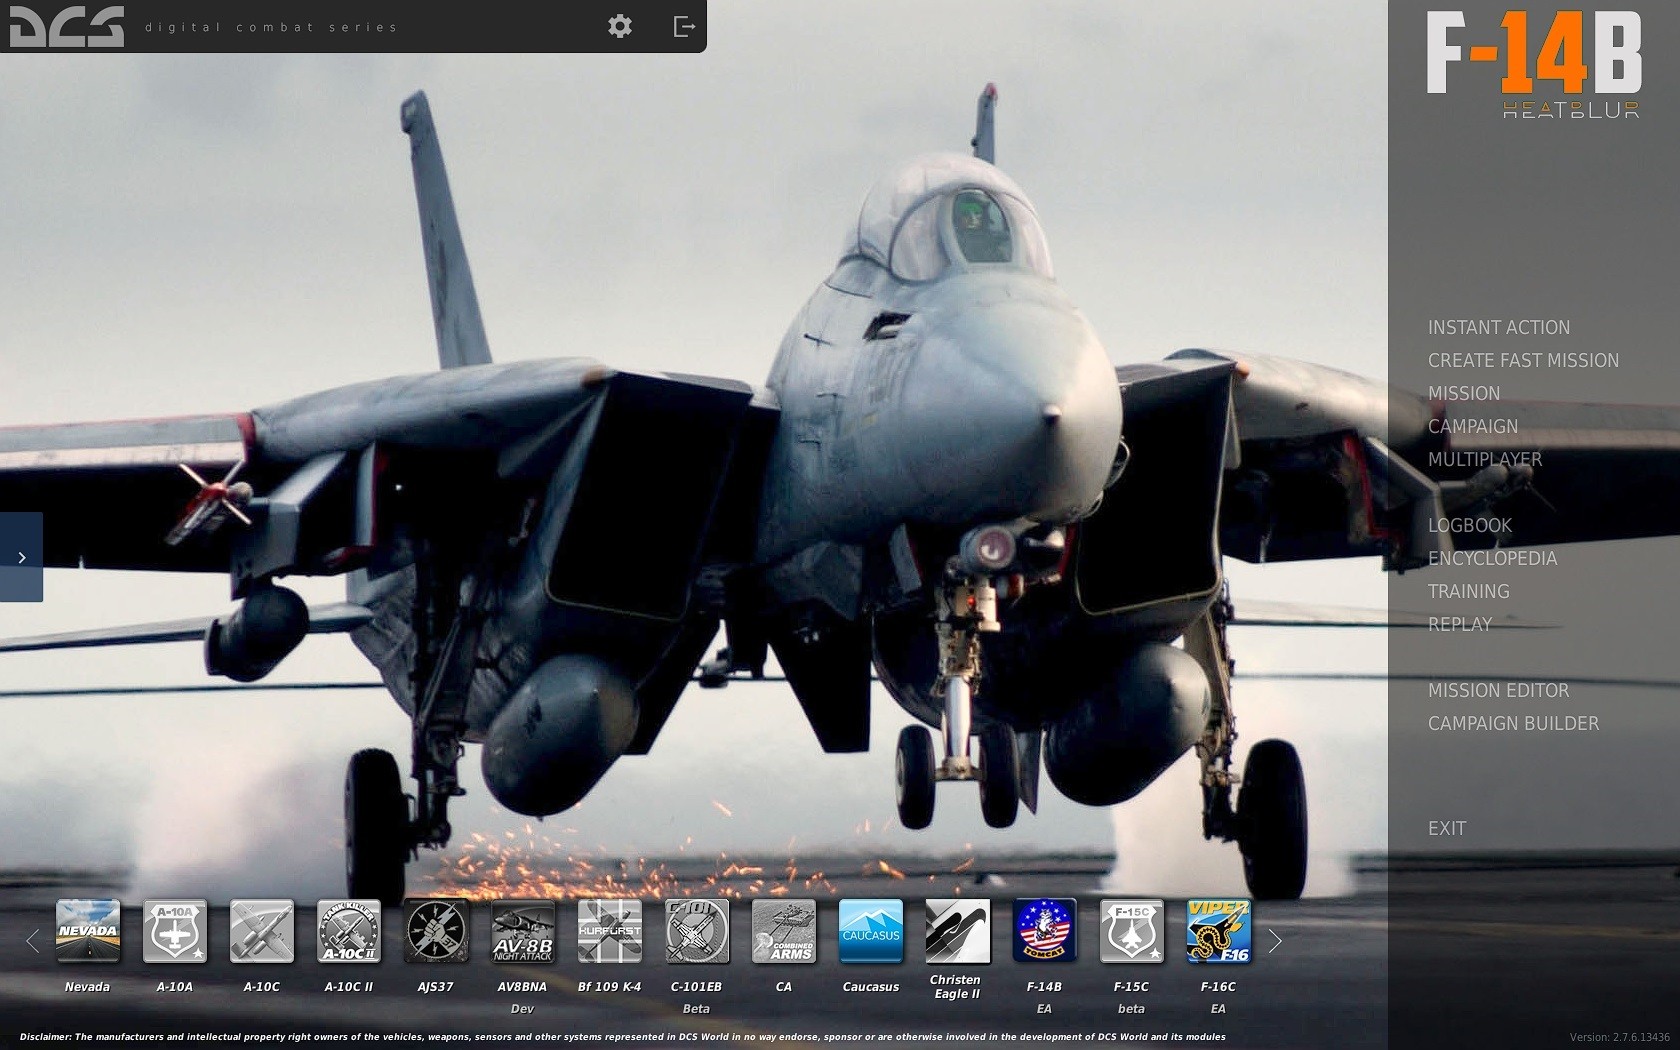The height and width of the screenshot is (1050, 1680).
Task: Open Create Fast Mission
Action: [x=1523, y=361]
